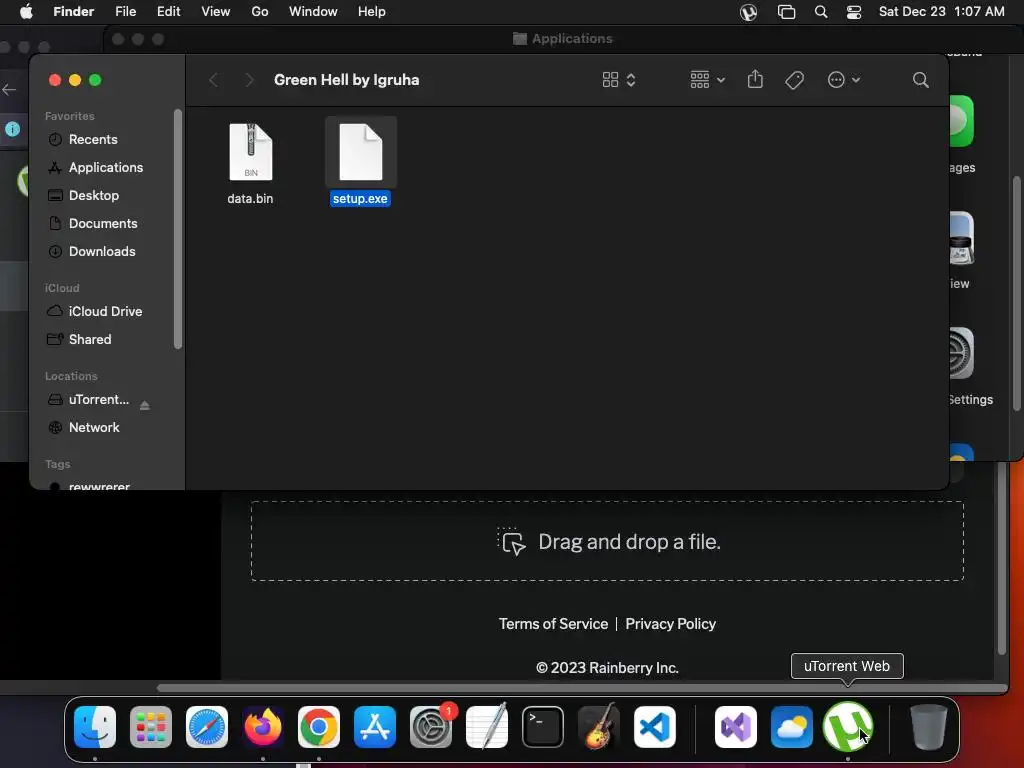
Task: Open the Go menu
Action: coord(260,12)
